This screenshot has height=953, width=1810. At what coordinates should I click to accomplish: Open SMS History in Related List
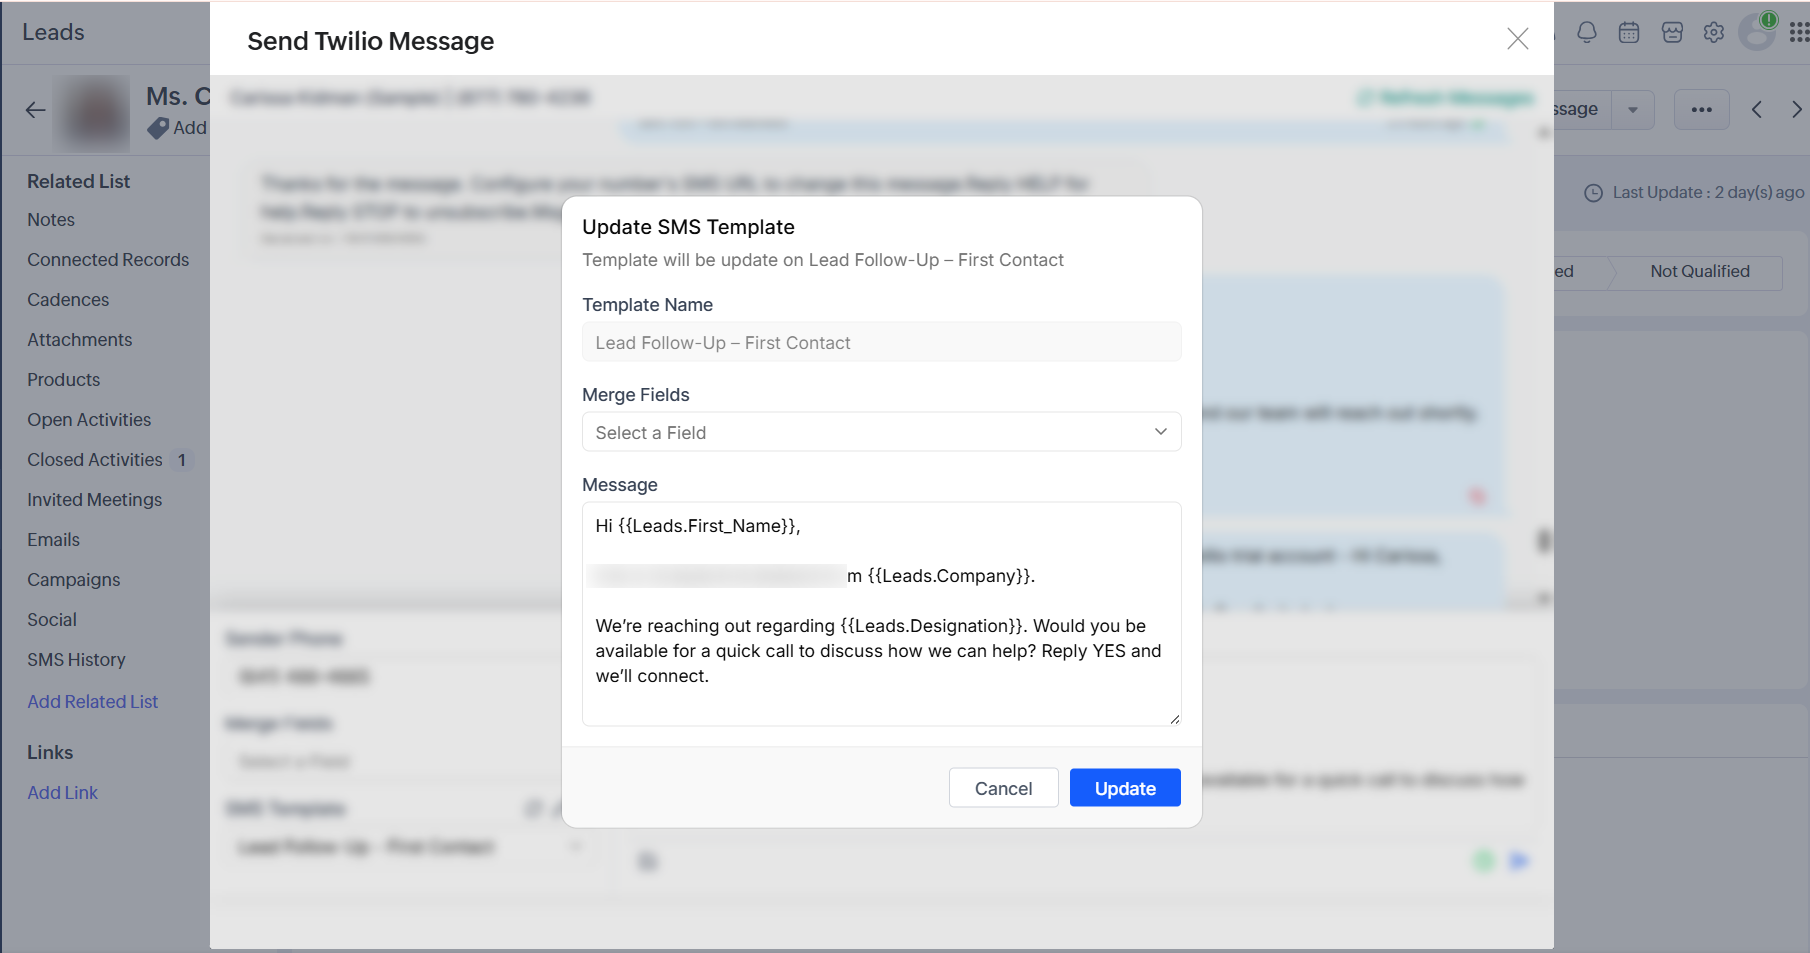coord(77,660)
